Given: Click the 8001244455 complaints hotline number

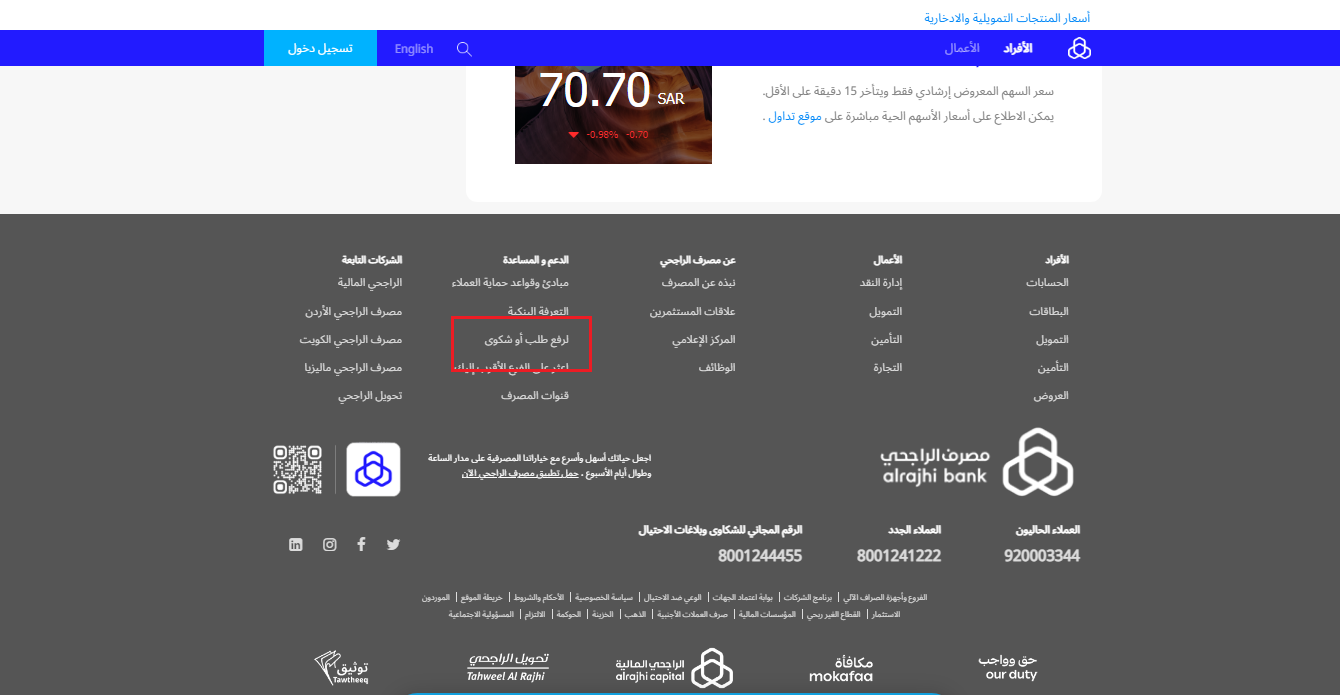Looking at the screenshot, I should point(760,556).
